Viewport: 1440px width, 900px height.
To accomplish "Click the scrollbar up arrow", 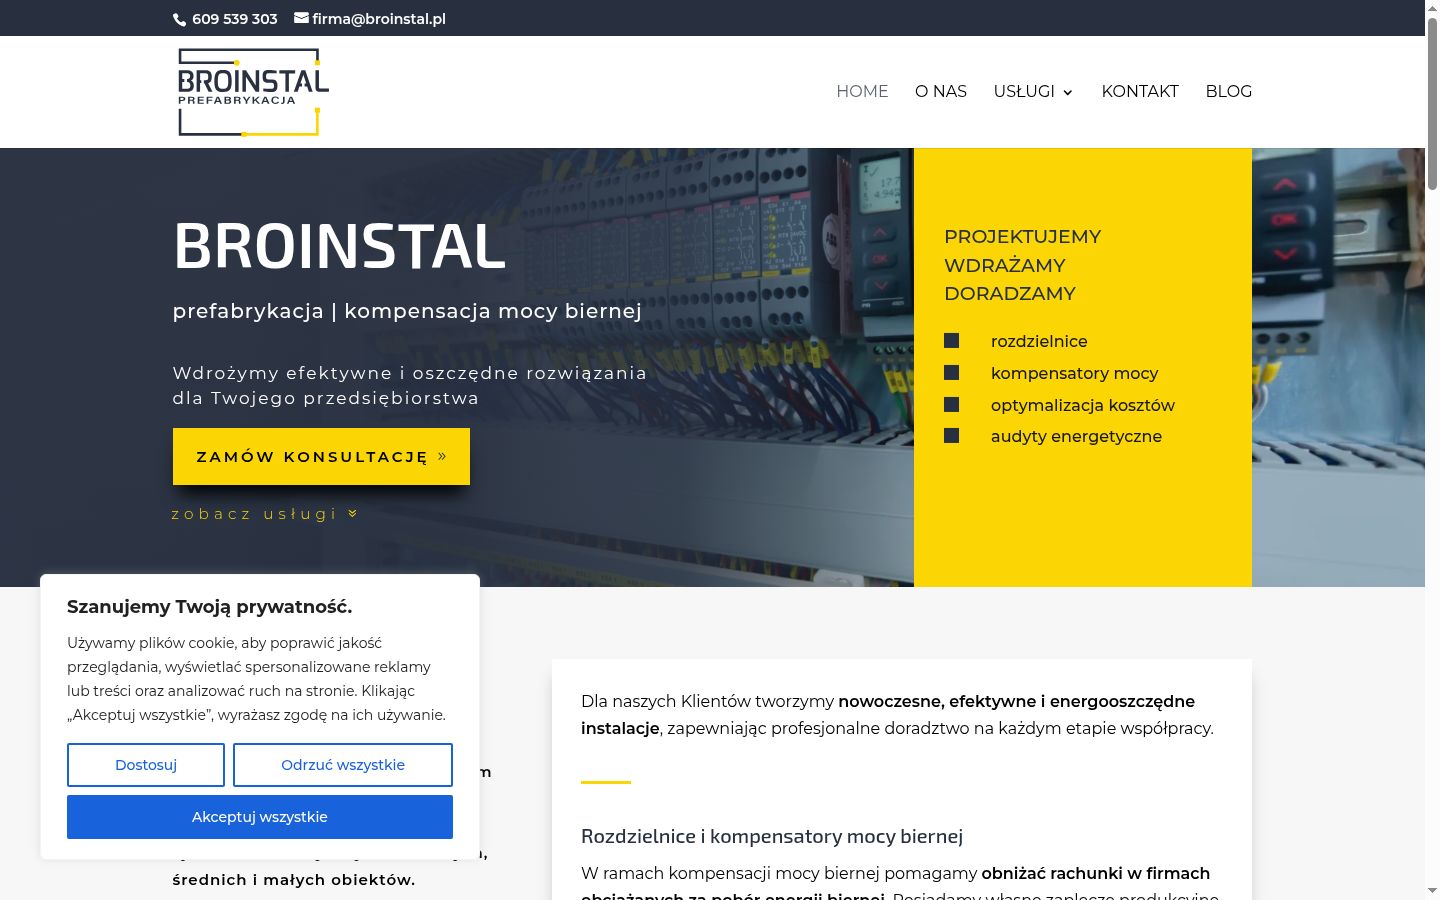I will coord(1432,7).
